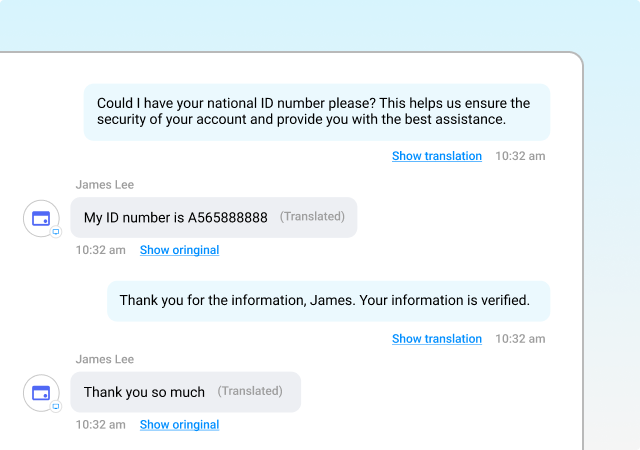Image resolution: width=640 pixels, height=450 pixels.
Task: Click the (Translated) label next to "Thank you so much"
Action: (x=250, y=391)
